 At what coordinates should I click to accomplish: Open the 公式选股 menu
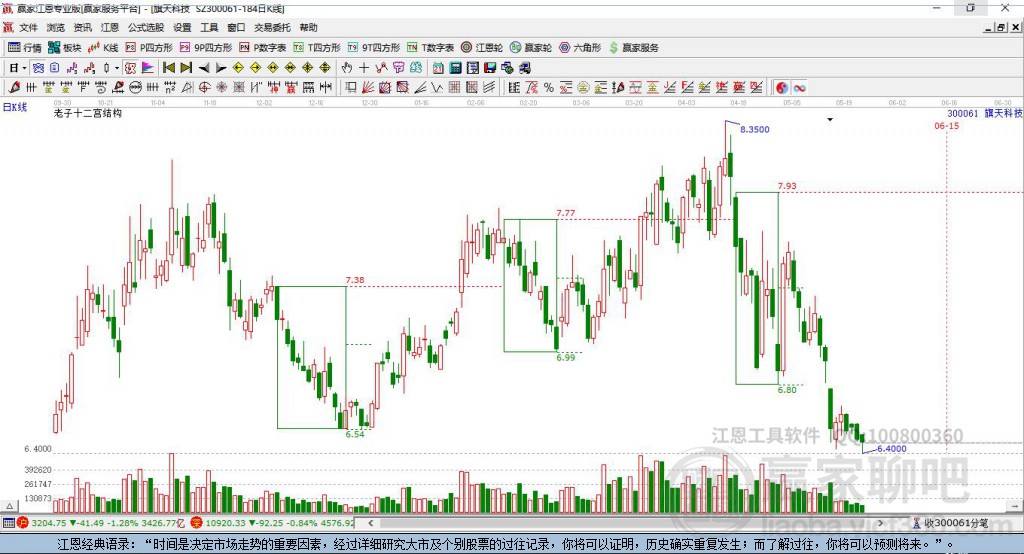click(146, 27)
